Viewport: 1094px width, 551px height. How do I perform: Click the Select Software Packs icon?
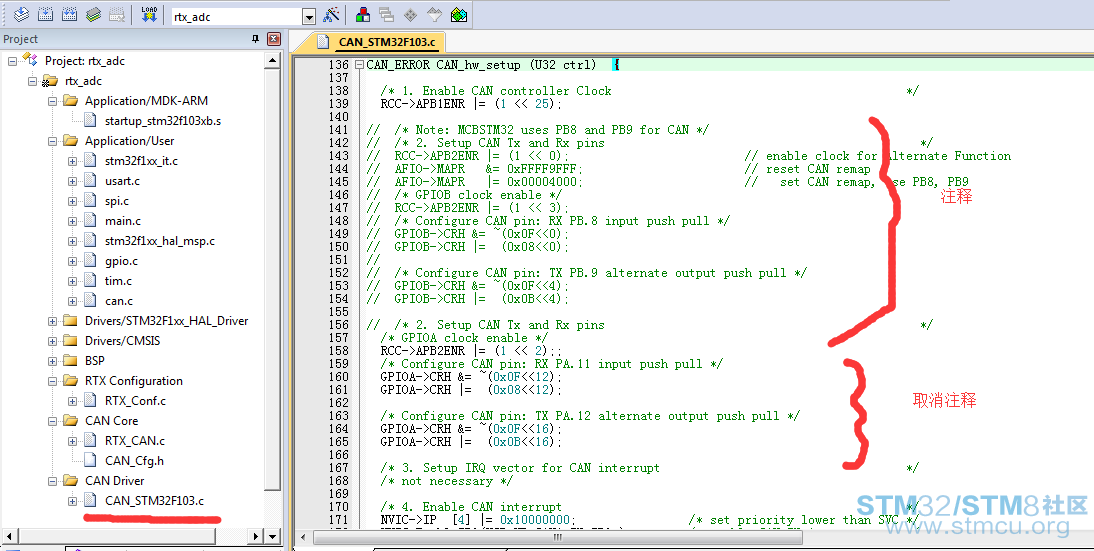(434, 15)
